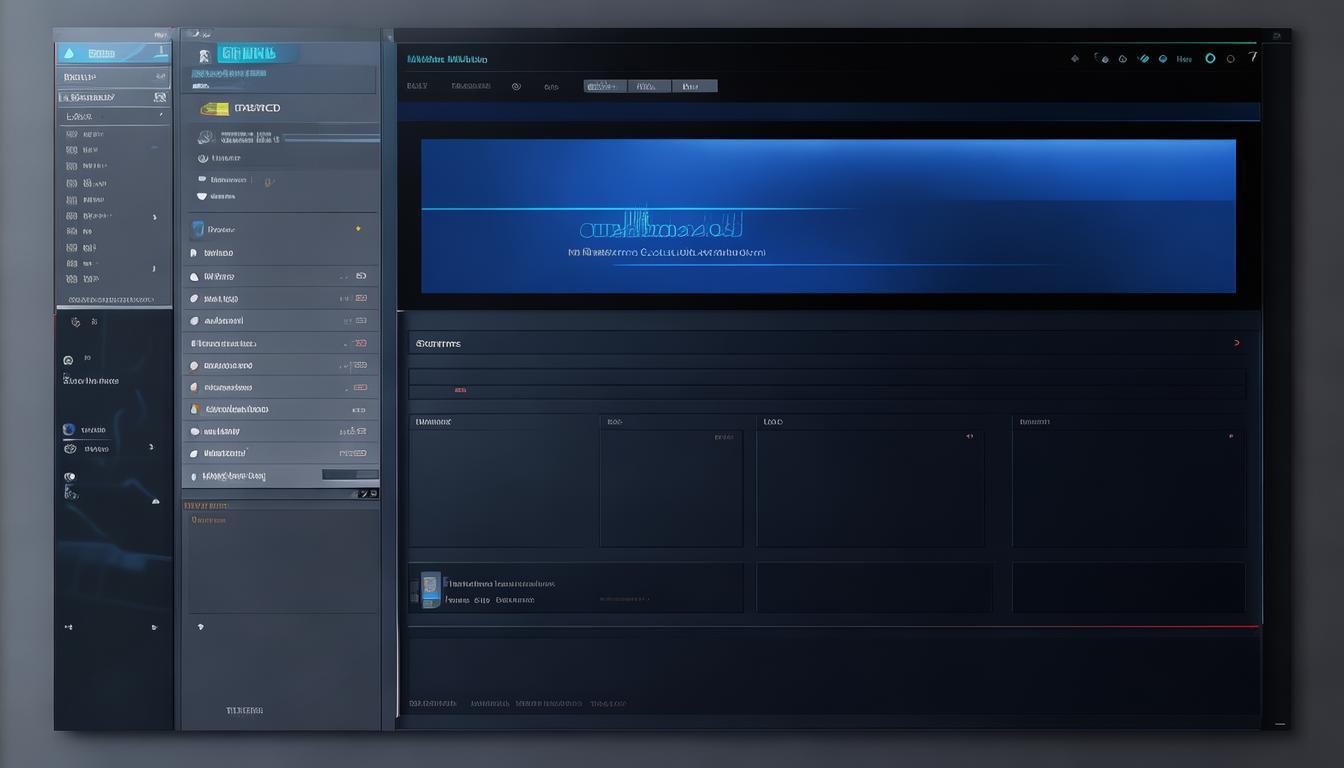Click the yellow card icon in the middle panel
This screenshot has height=768, width=1344.
214,108
